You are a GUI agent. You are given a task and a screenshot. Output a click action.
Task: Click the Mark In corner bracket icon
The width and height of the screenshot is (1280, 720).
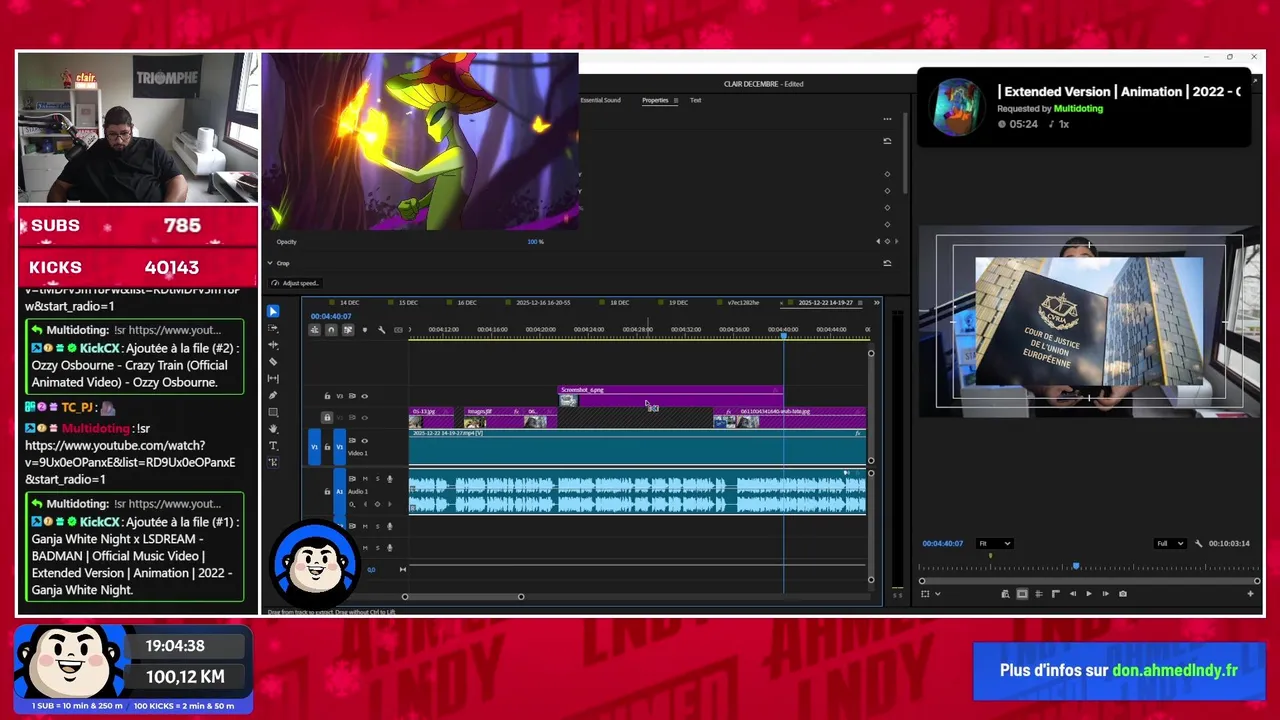coord(1055,594)
